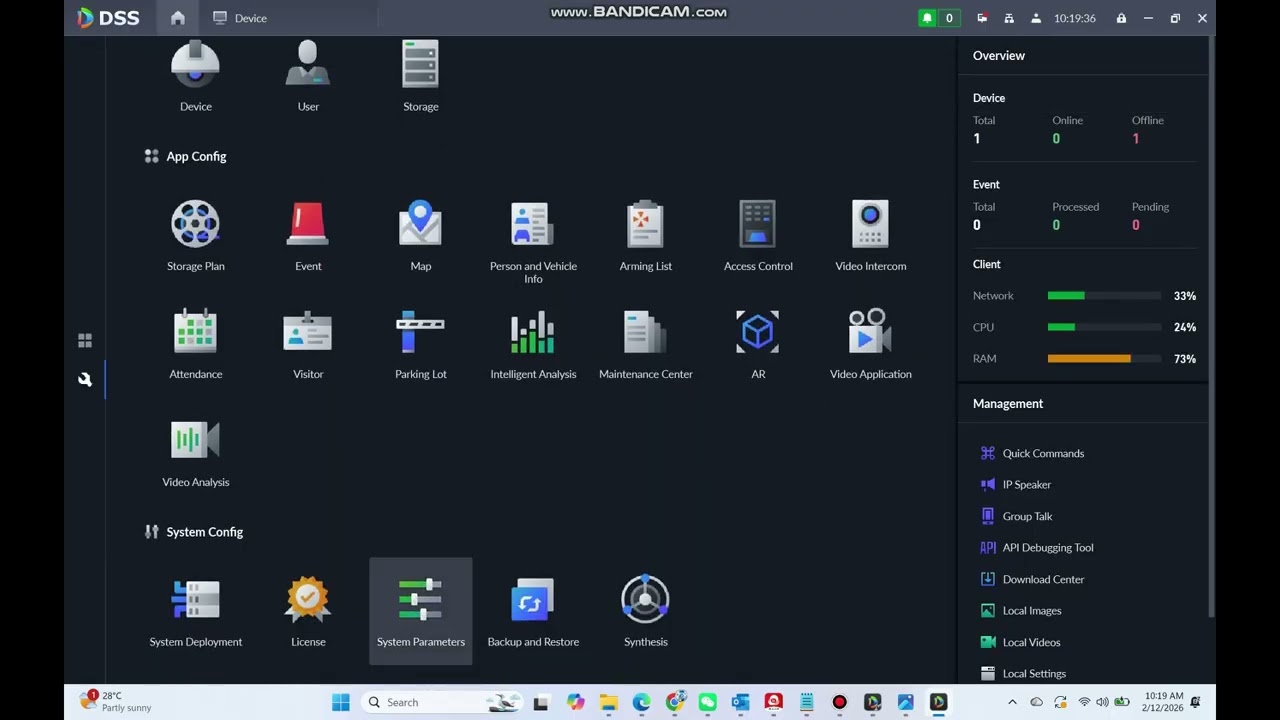Viewport: 1280px width, 720px height.
Task: Click the Management panel heading
Action: pos(1007,404)
